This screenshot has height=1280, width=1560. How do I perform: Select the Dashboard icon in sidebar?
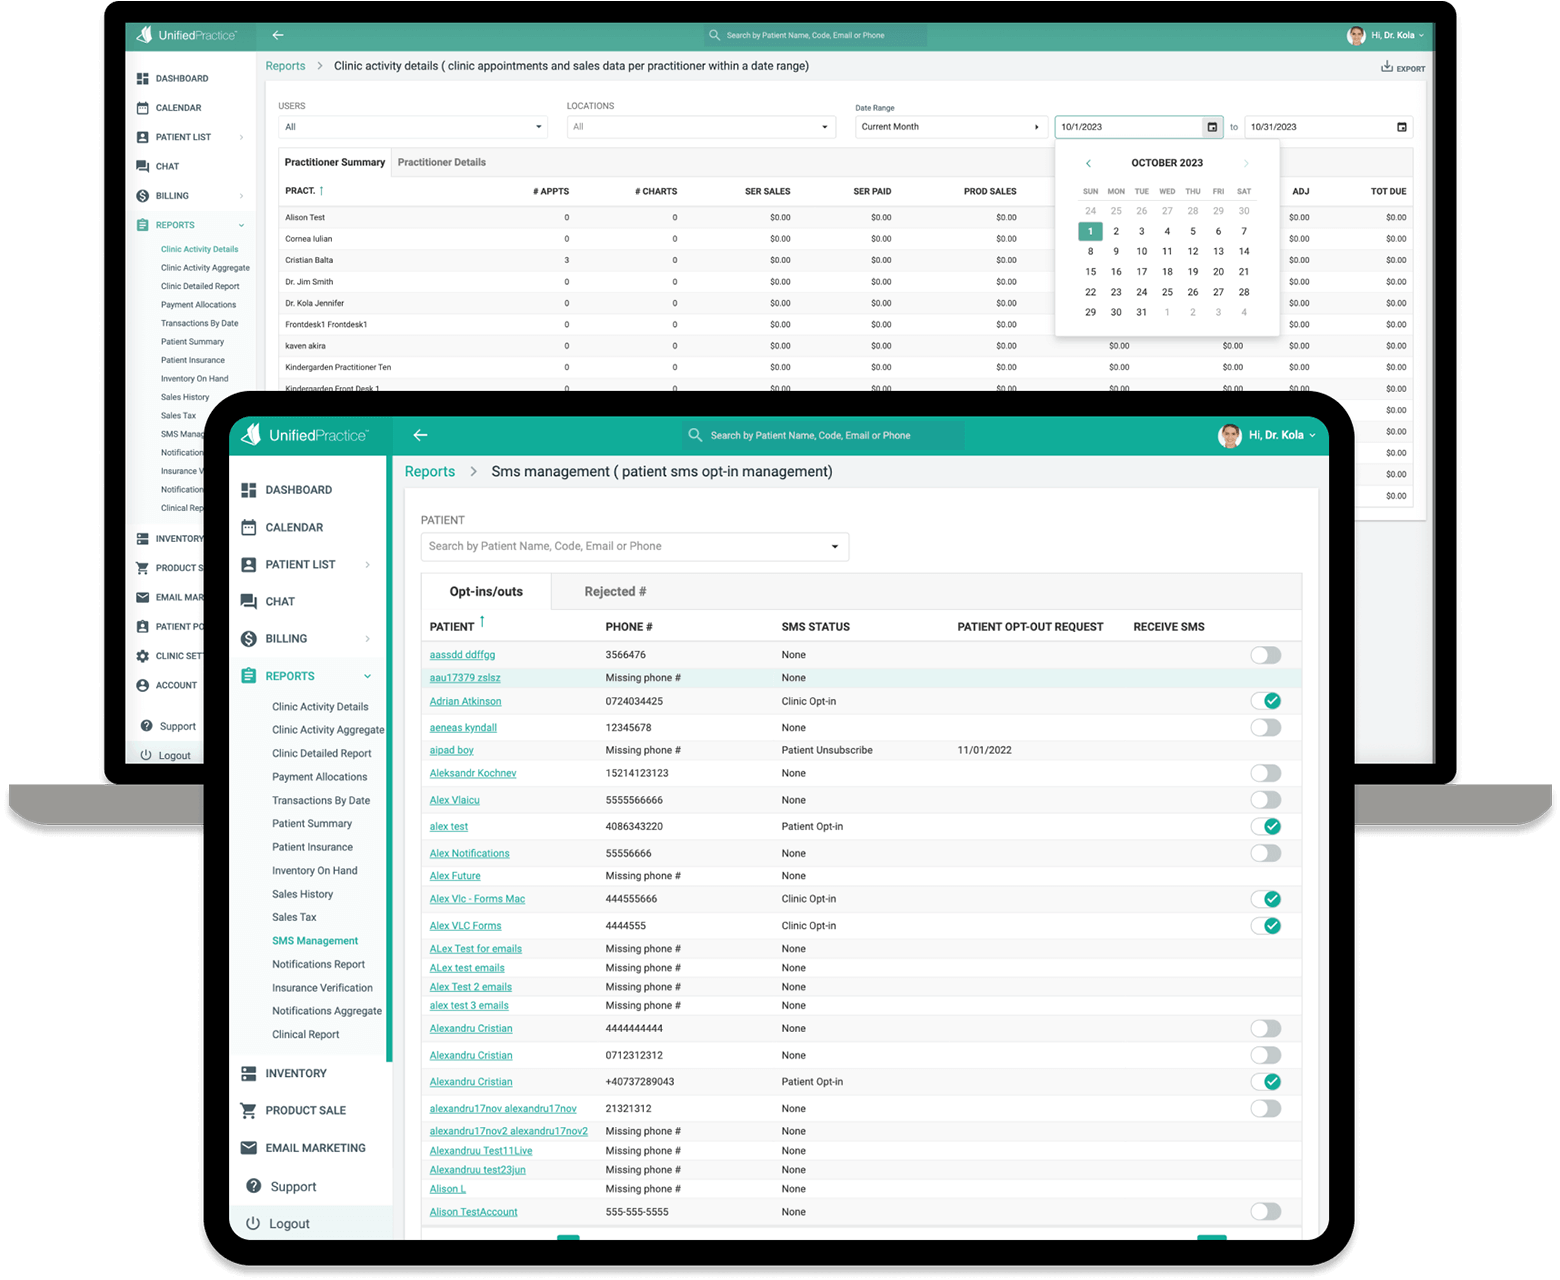248,489
